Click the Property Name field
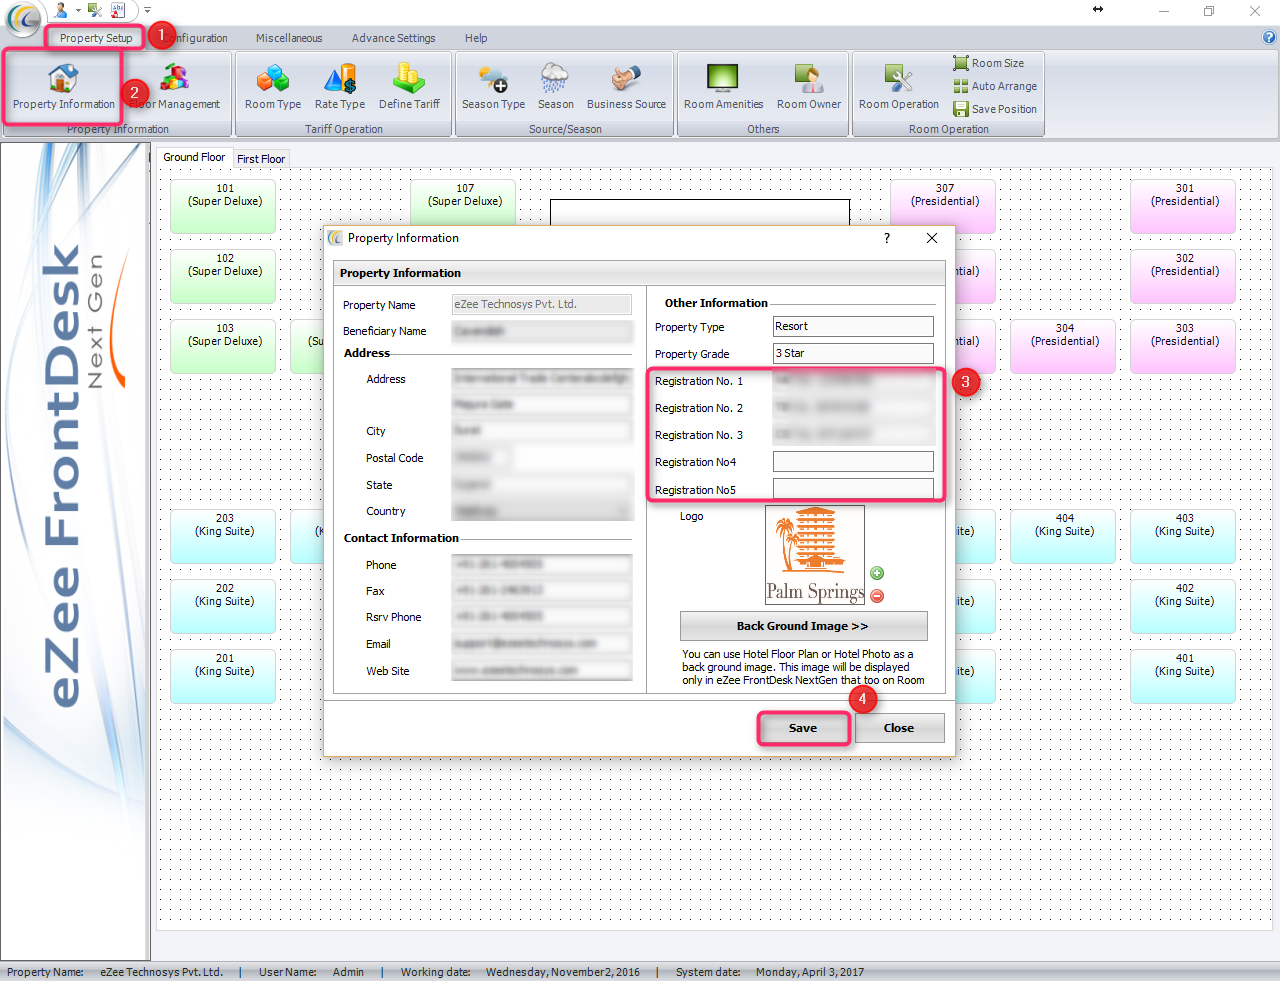The width and height of the screenshot is (1280, 981). coord(541,304)
